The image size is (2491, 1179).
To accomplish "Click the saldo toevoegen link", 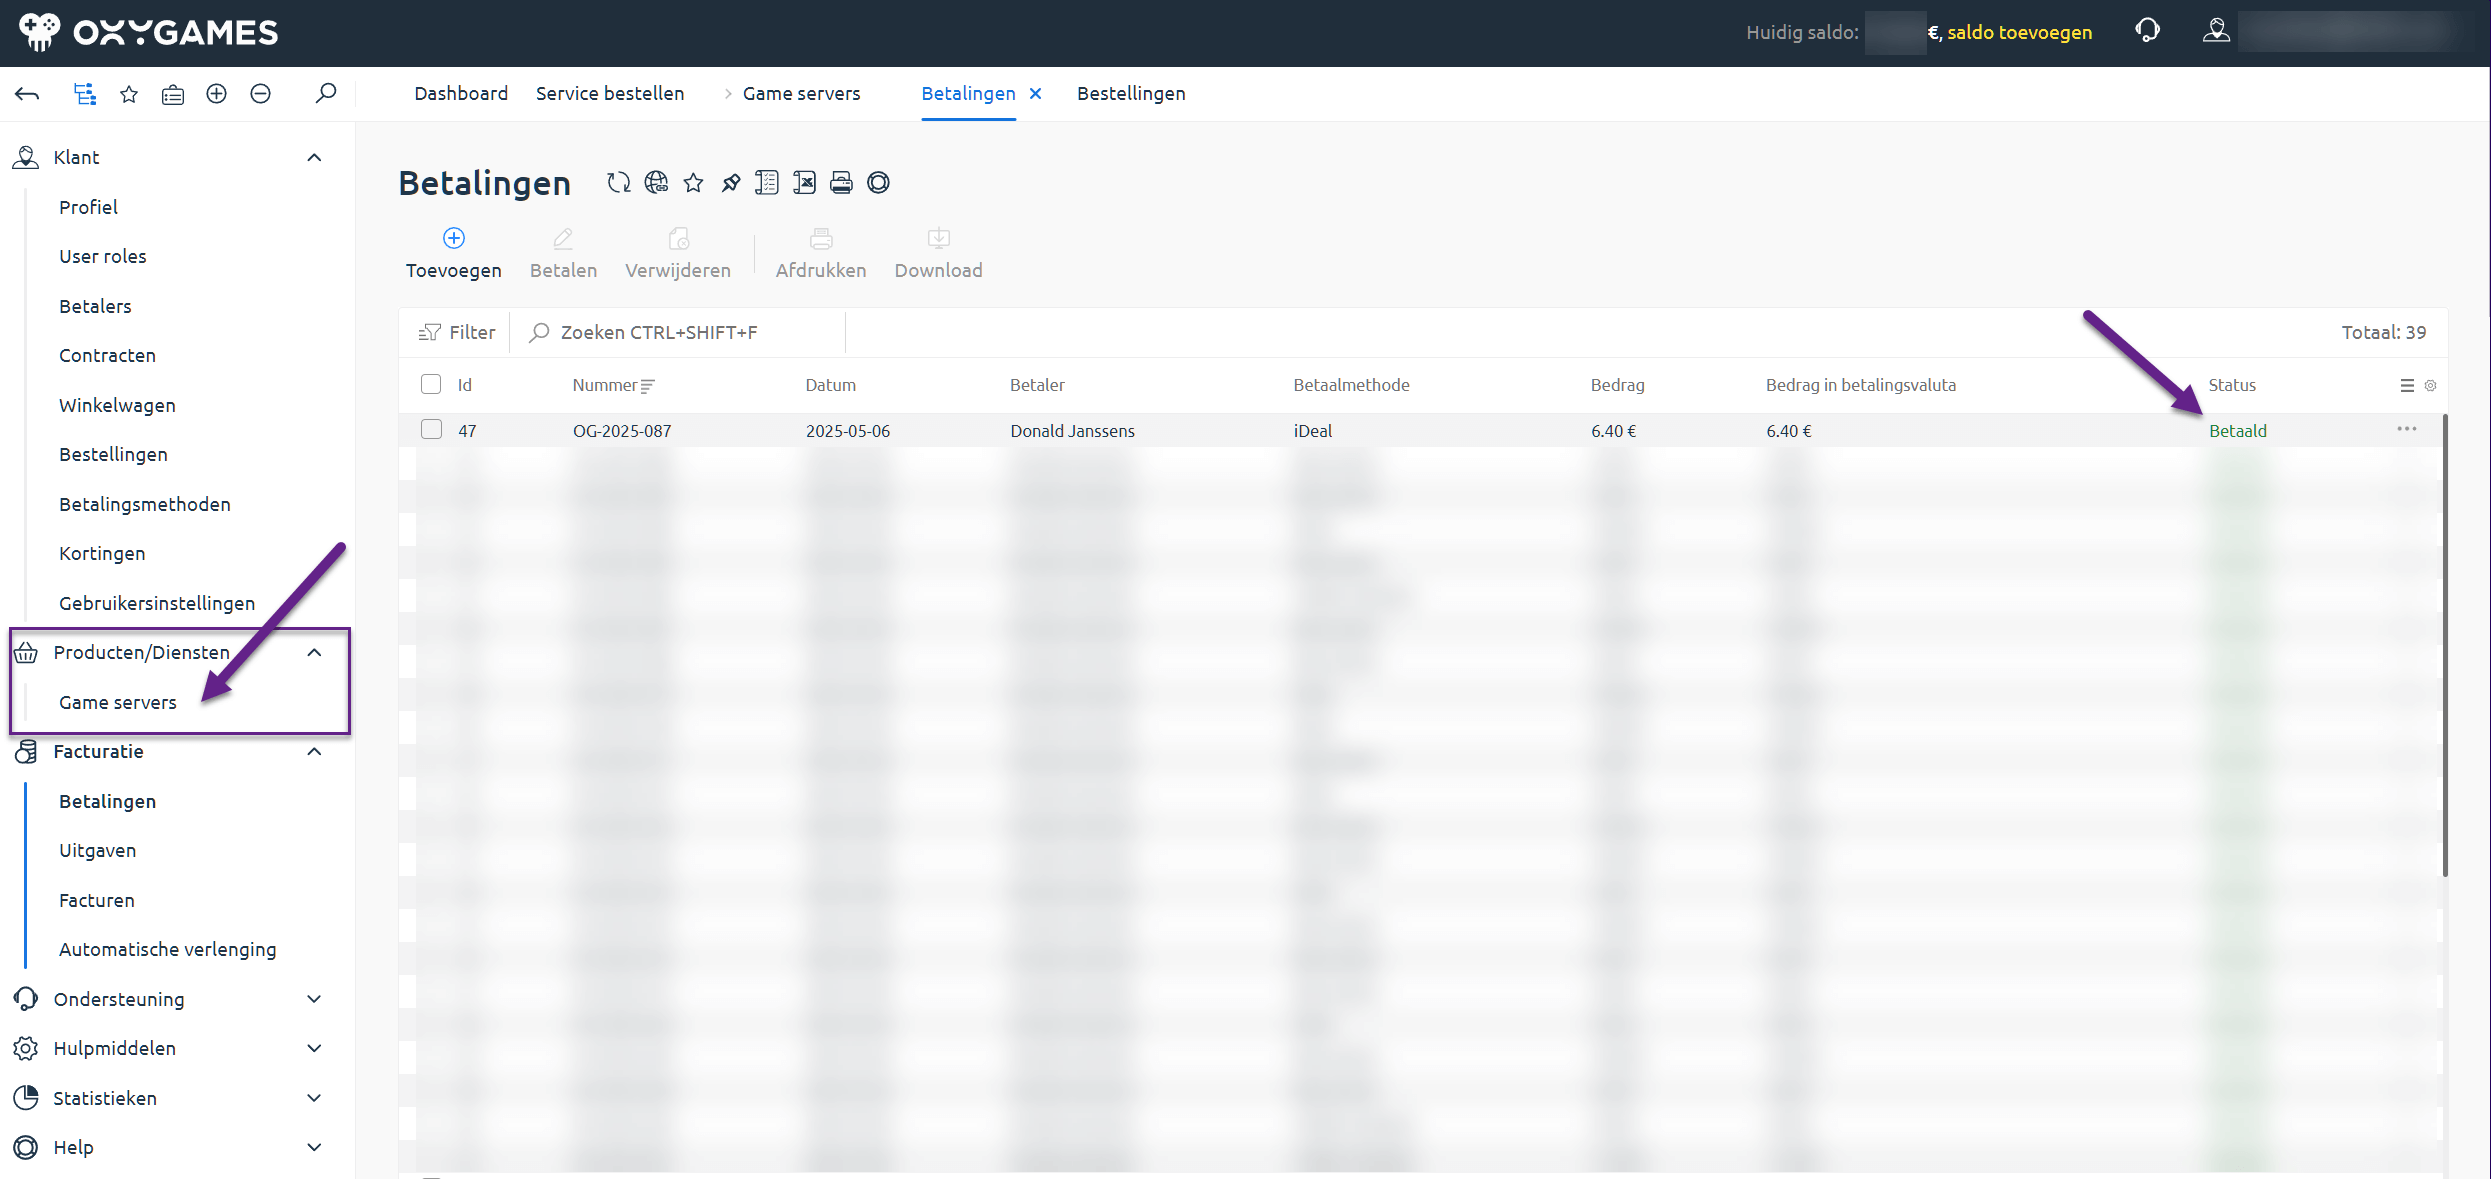I will click(x=2019, y=32).
